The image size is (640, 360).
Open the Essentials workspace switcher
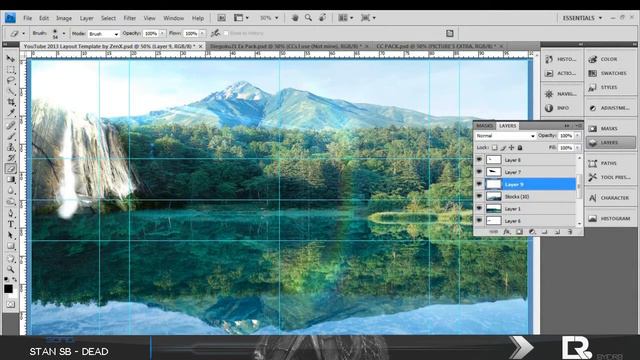[582, 18]
